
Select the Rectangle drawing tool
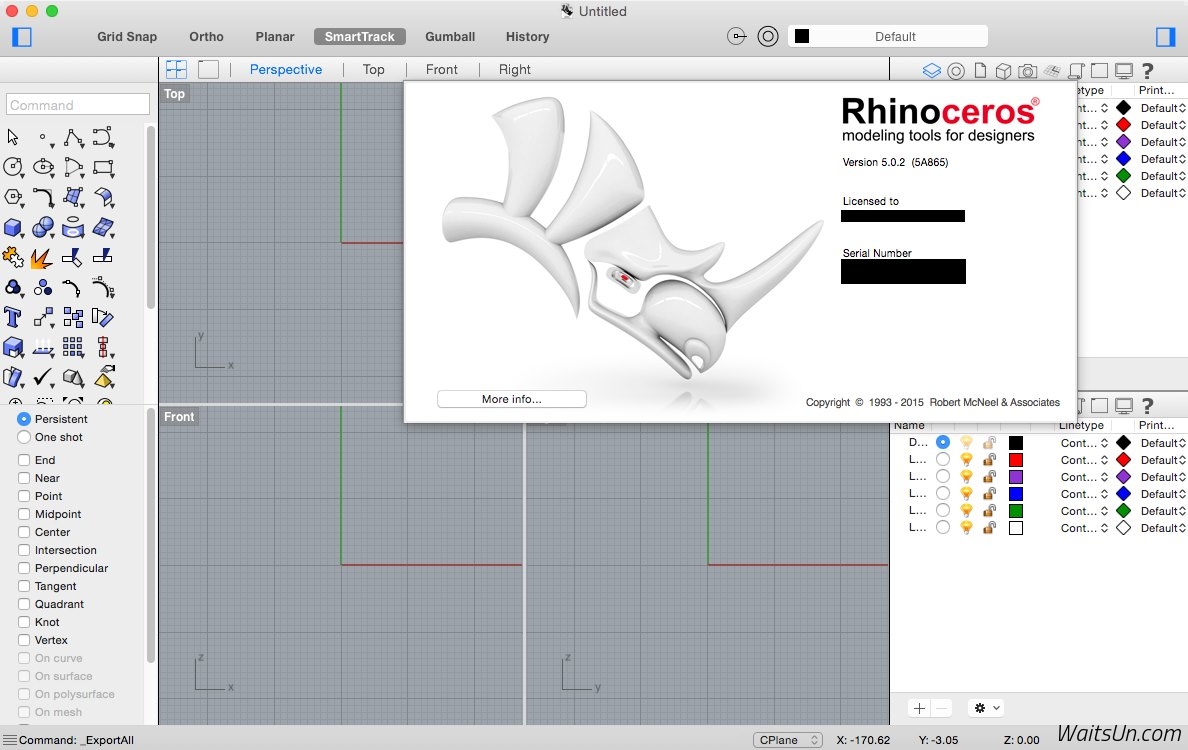tap(103, 168)
